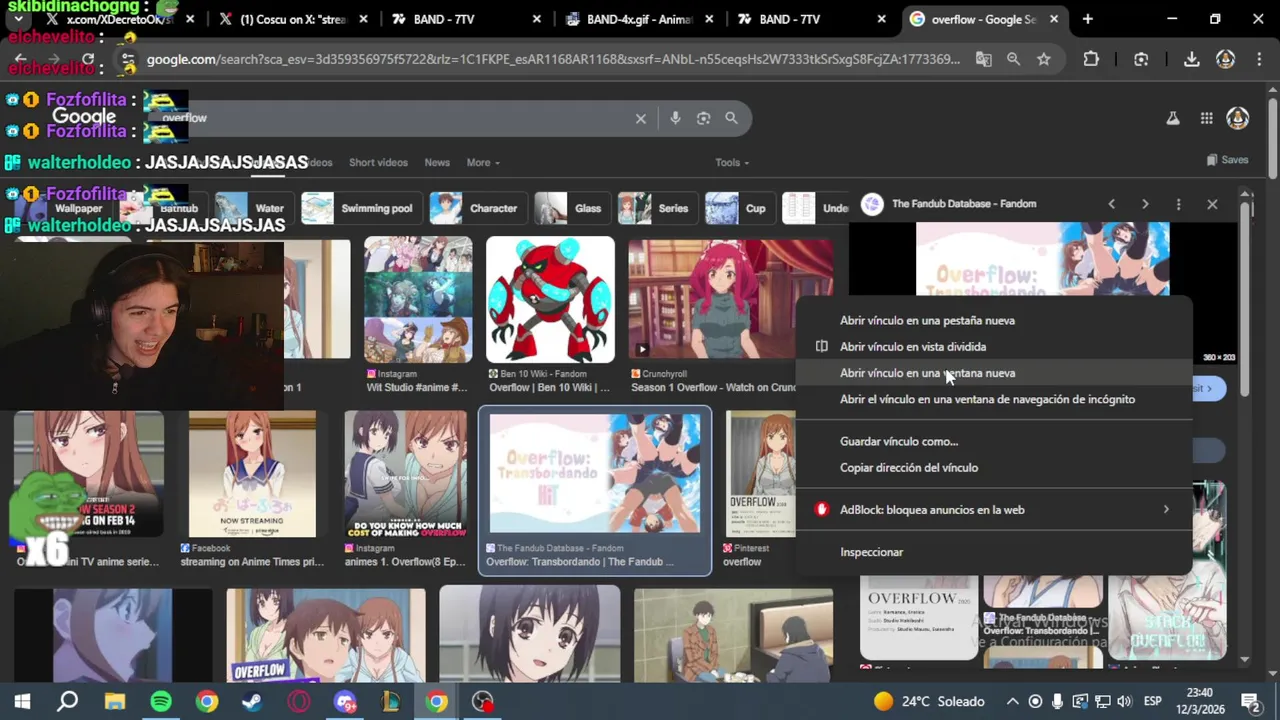
Task: Filter images by 'Series' chip
Action: [656, 208]
